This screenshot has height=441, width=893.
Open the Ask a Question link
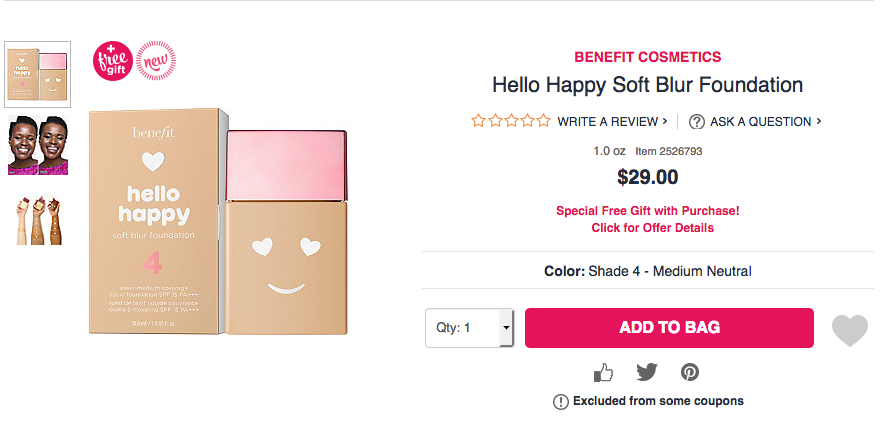click(765, 122)
